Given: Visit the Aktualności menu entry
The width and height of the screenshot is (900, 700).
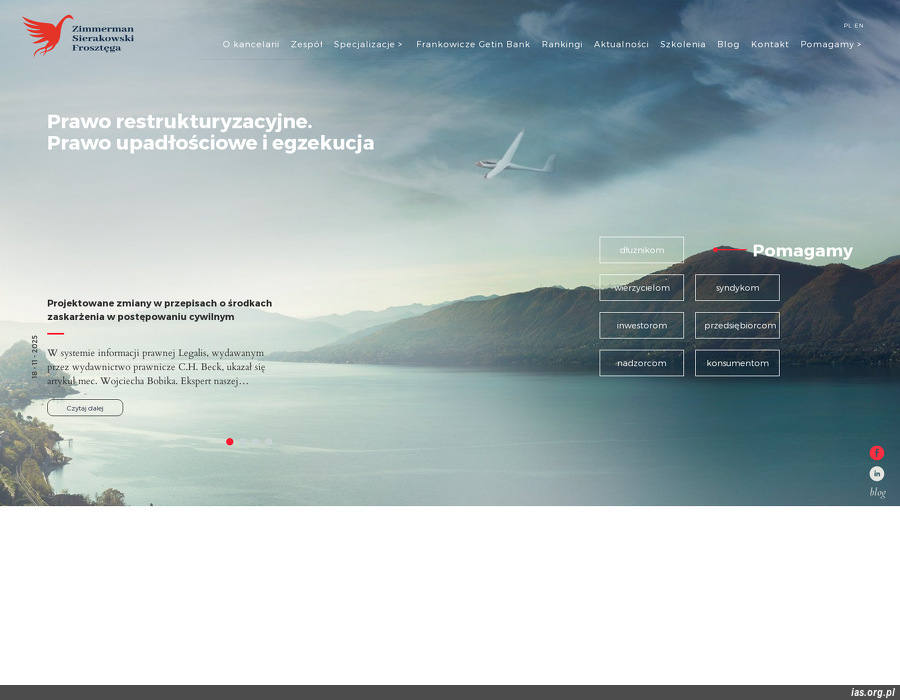Looking at the screenshot, I should pyautogui.click(x=621, y=44).
